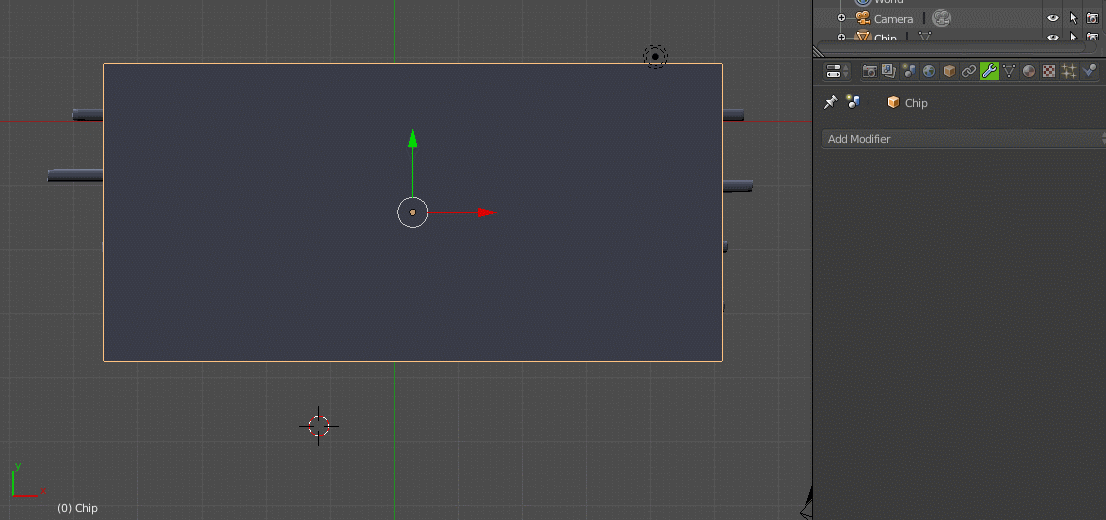
Task: Click the camera data icon beside Camera
Action: tap(942, 18)
